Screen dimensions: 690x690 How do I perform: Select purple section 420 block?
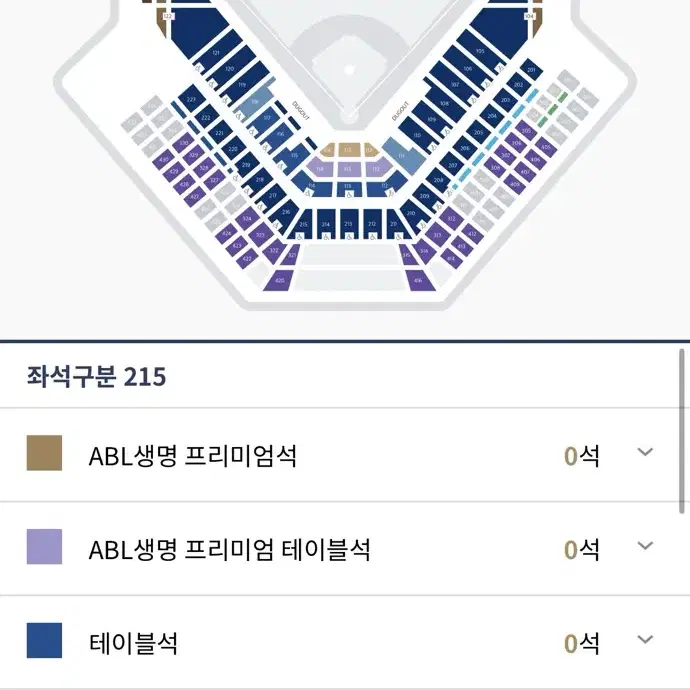coord(279,280)
